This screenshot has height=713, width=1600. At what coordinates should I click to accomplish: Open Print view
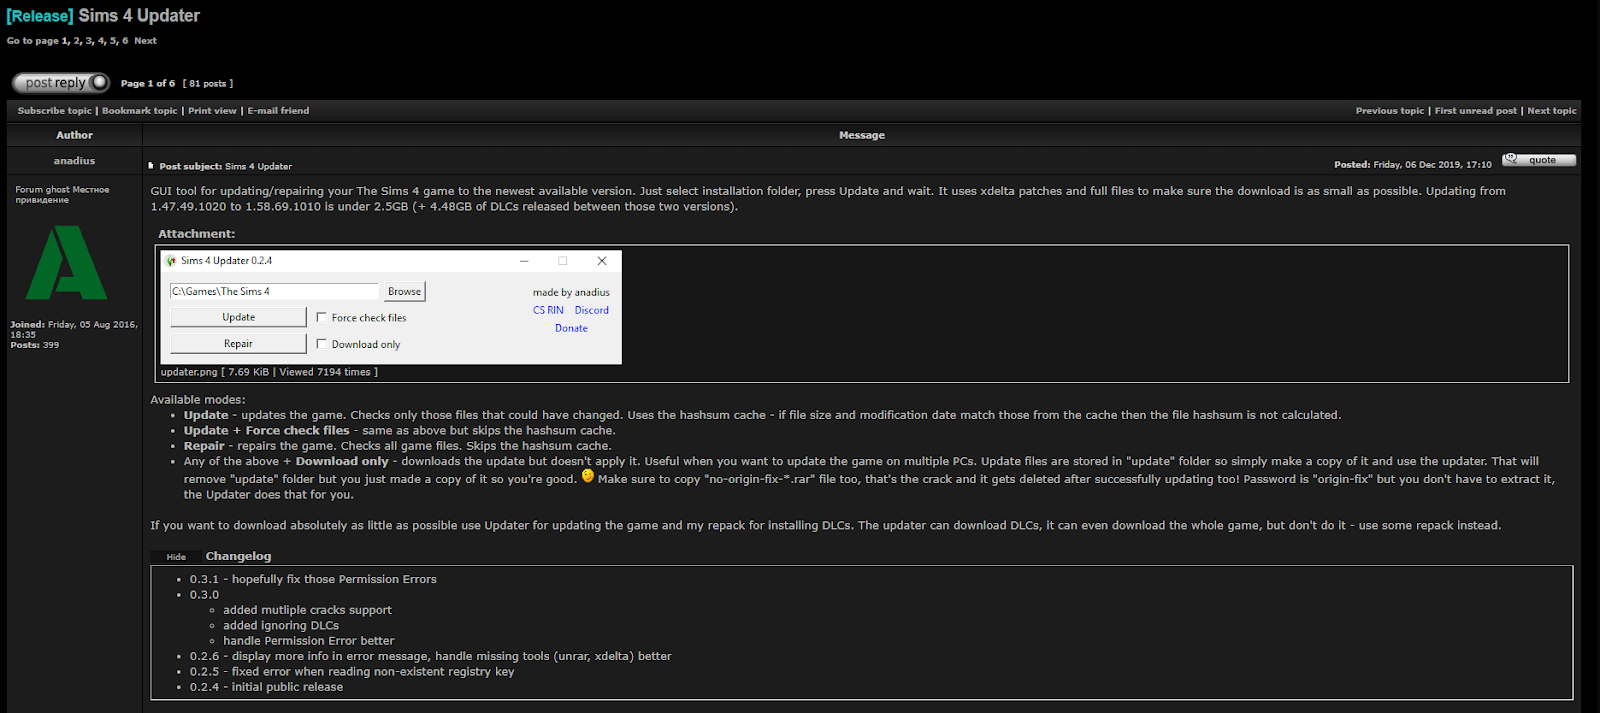(x=212, y=111)
